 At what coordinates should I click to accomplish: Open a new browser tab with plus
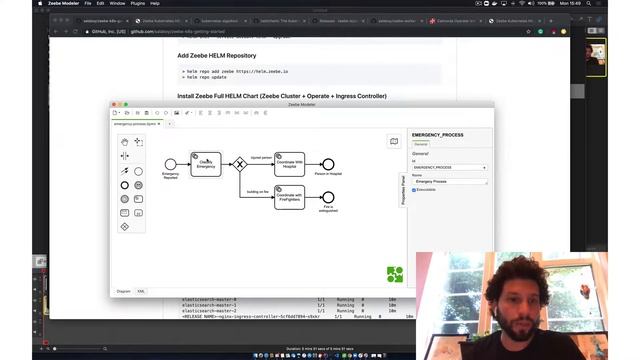[x=551, y=21]
